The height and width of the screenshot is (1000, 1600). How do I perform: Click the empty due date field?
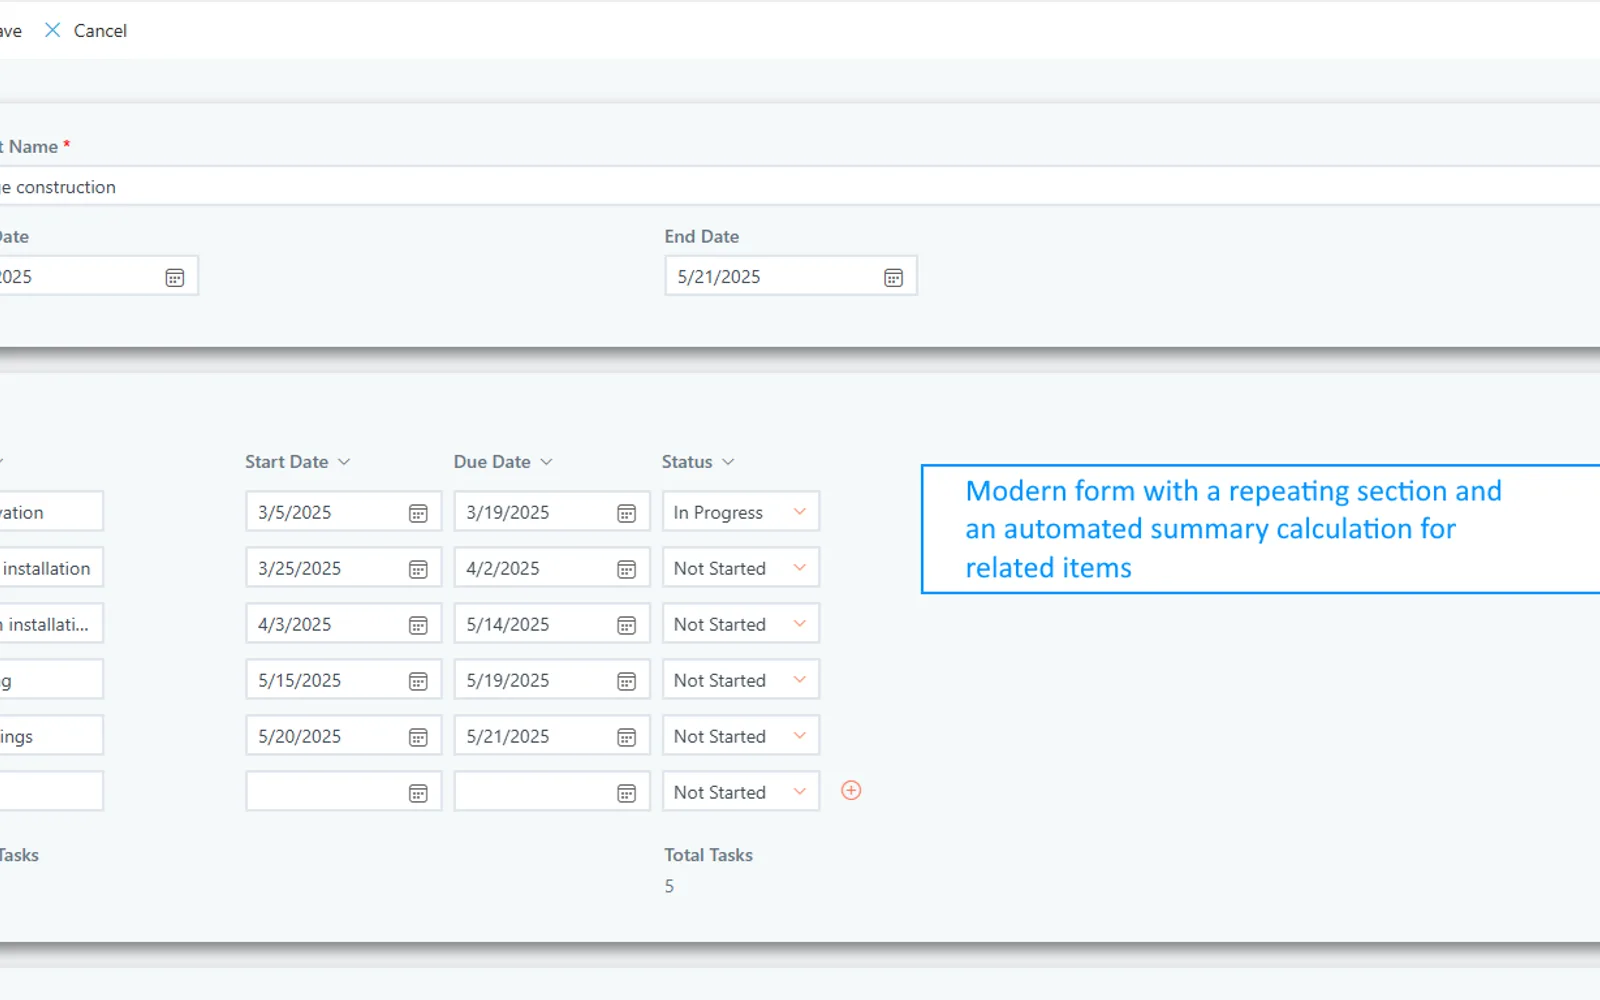point(551,792)
